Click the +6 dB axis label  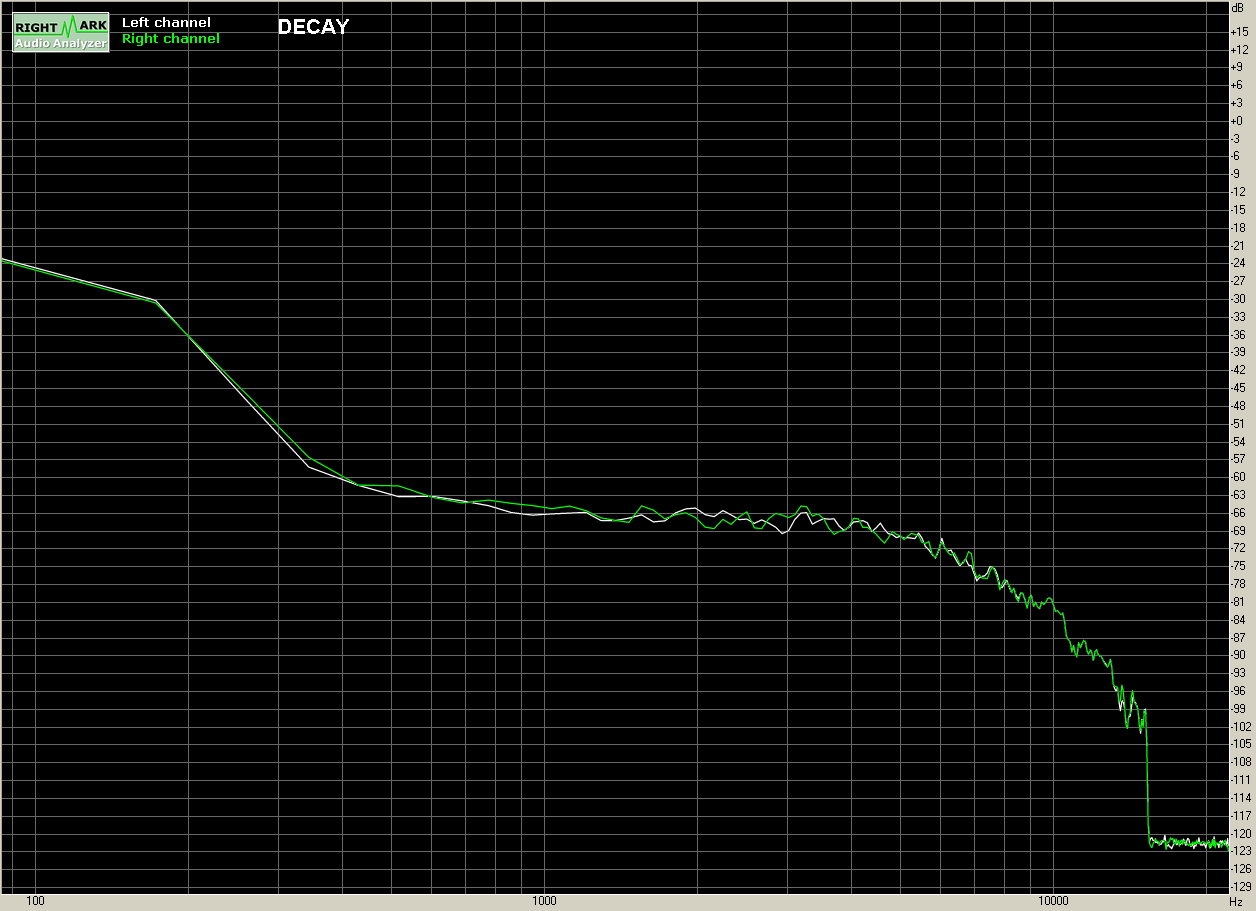tap(1237, 85)
